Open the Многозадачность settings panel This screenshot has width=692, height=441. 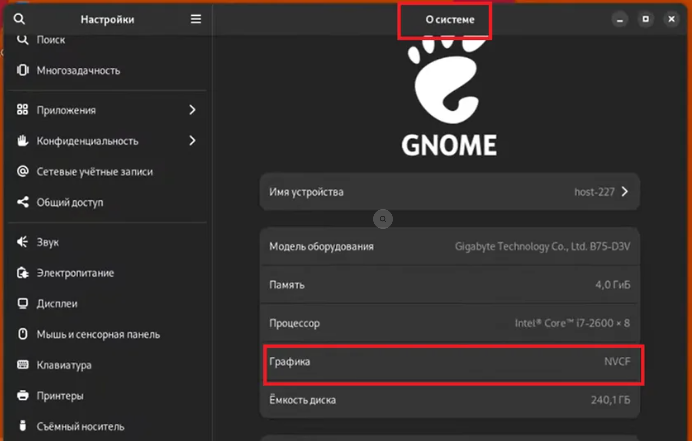[107, 70]
